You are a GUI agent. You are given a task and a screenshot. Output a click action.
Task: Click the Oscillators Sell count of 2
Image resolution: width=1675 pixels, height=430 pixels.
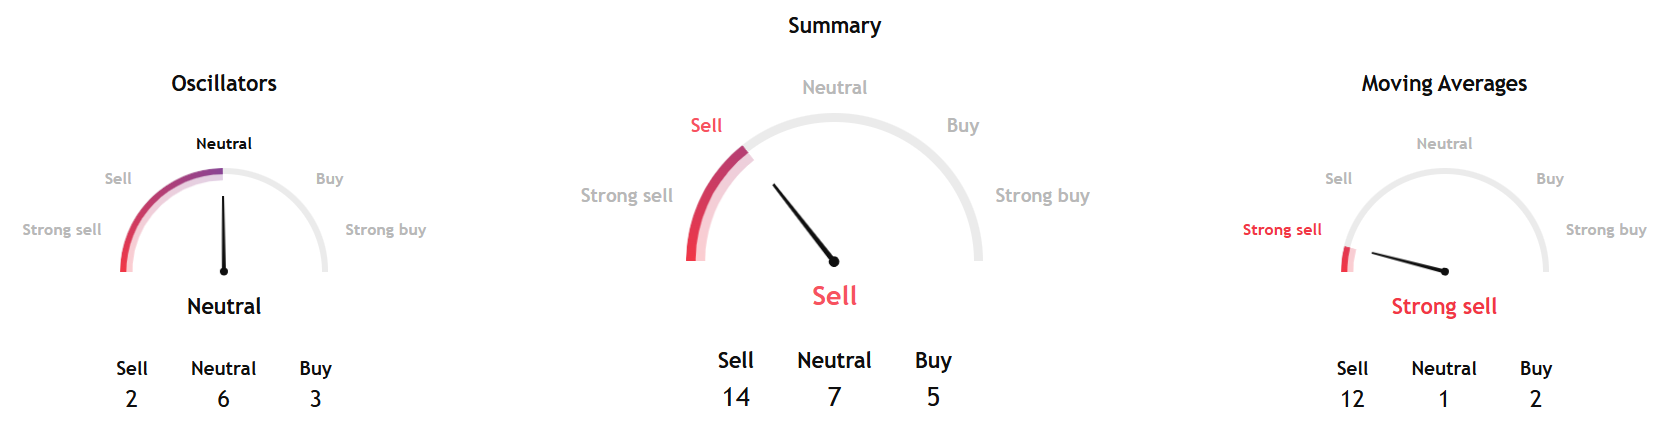pyautogui.click(x=131, y=399)
